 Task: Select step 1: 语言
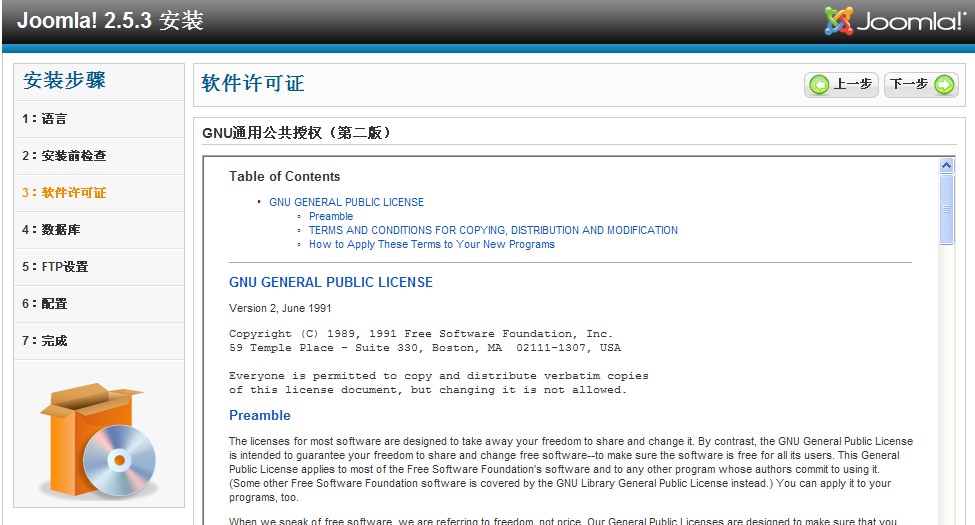tap(99, 119)
